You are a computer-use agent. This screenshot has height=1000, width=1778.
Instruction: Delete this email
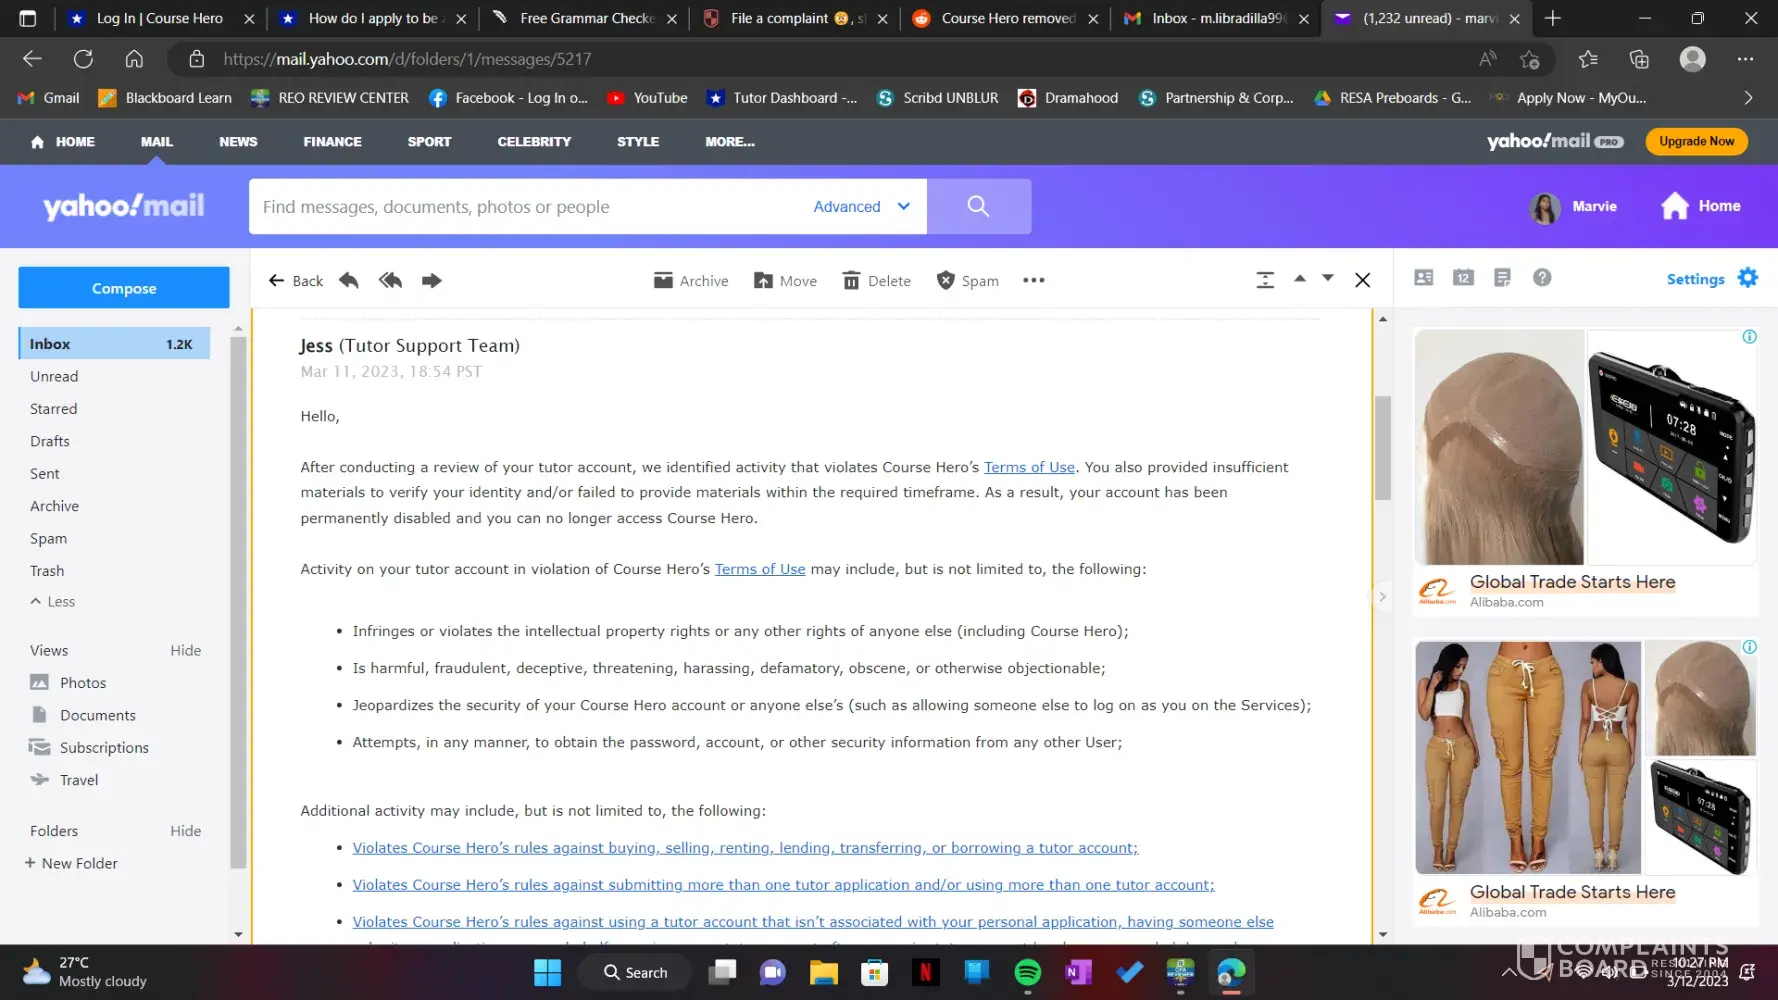876,281
